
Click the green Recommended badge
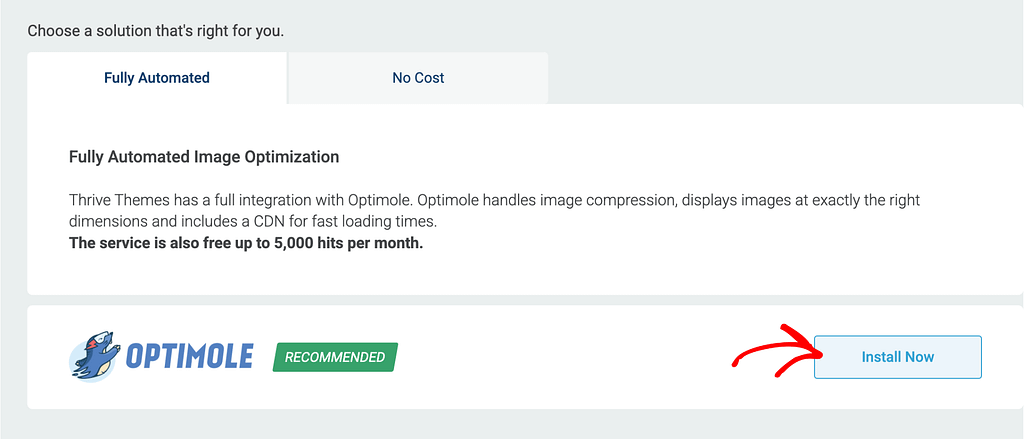(x=335, y=357)
